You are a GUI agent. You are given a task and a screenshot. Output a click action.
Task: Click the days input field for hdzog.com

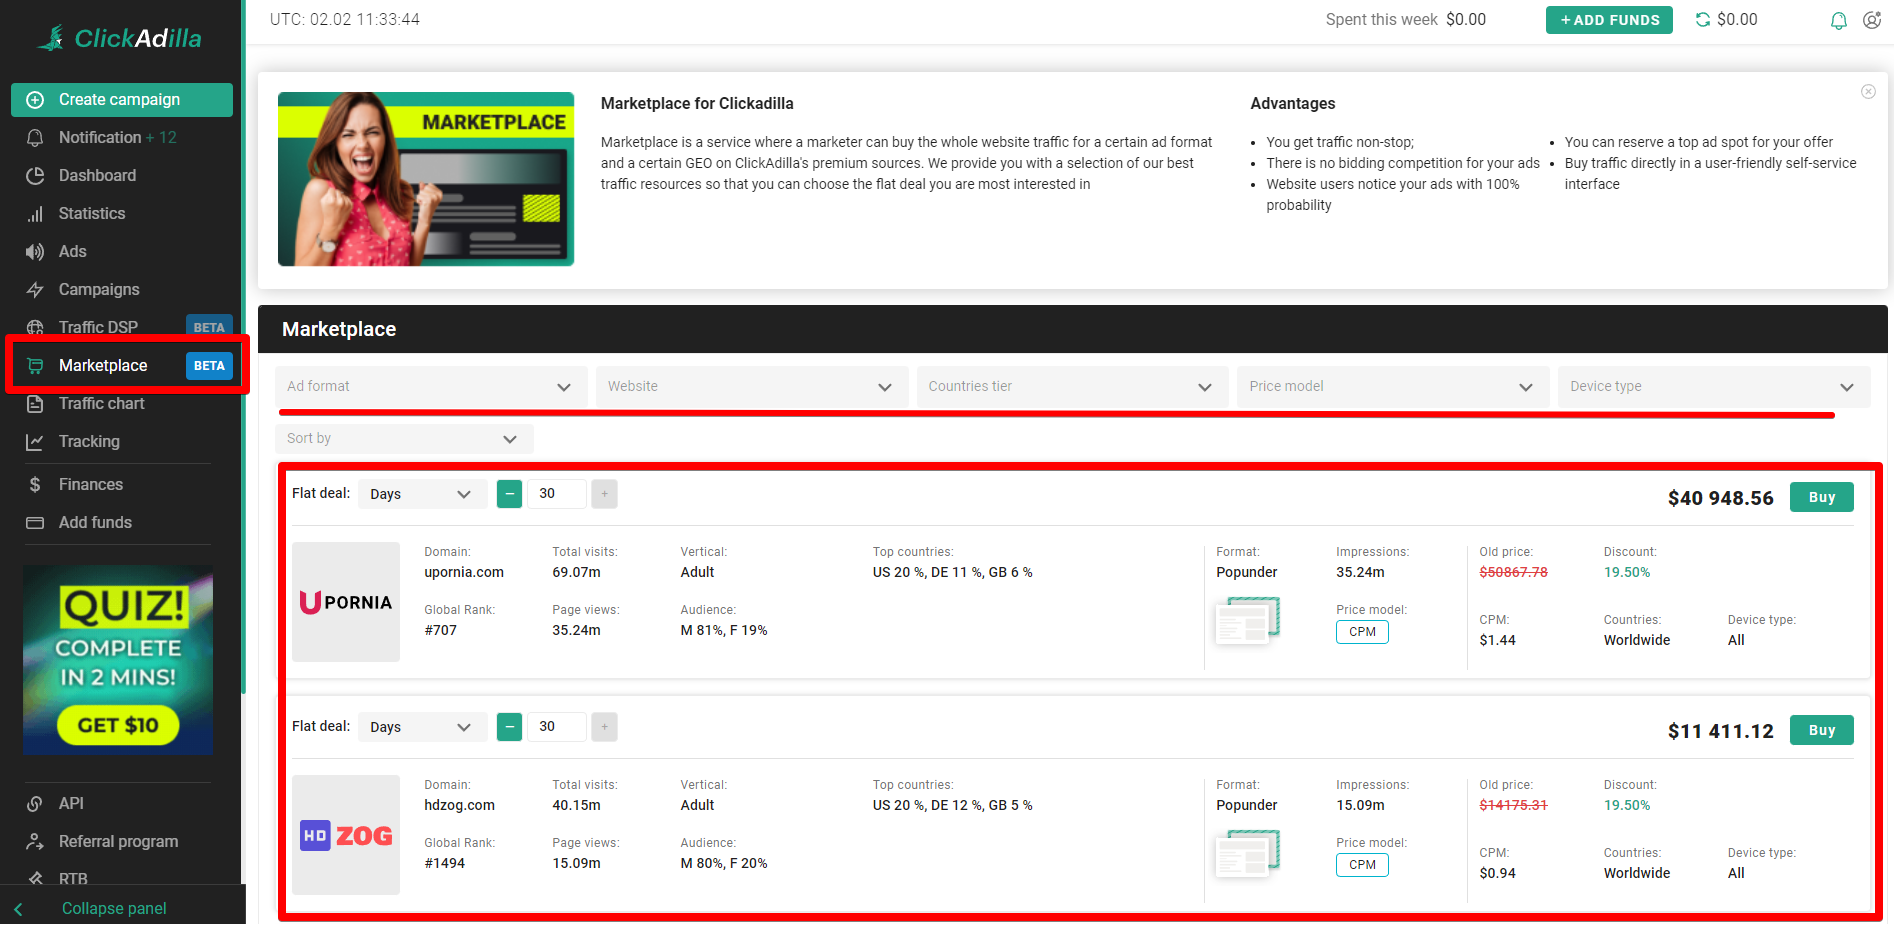556,727
